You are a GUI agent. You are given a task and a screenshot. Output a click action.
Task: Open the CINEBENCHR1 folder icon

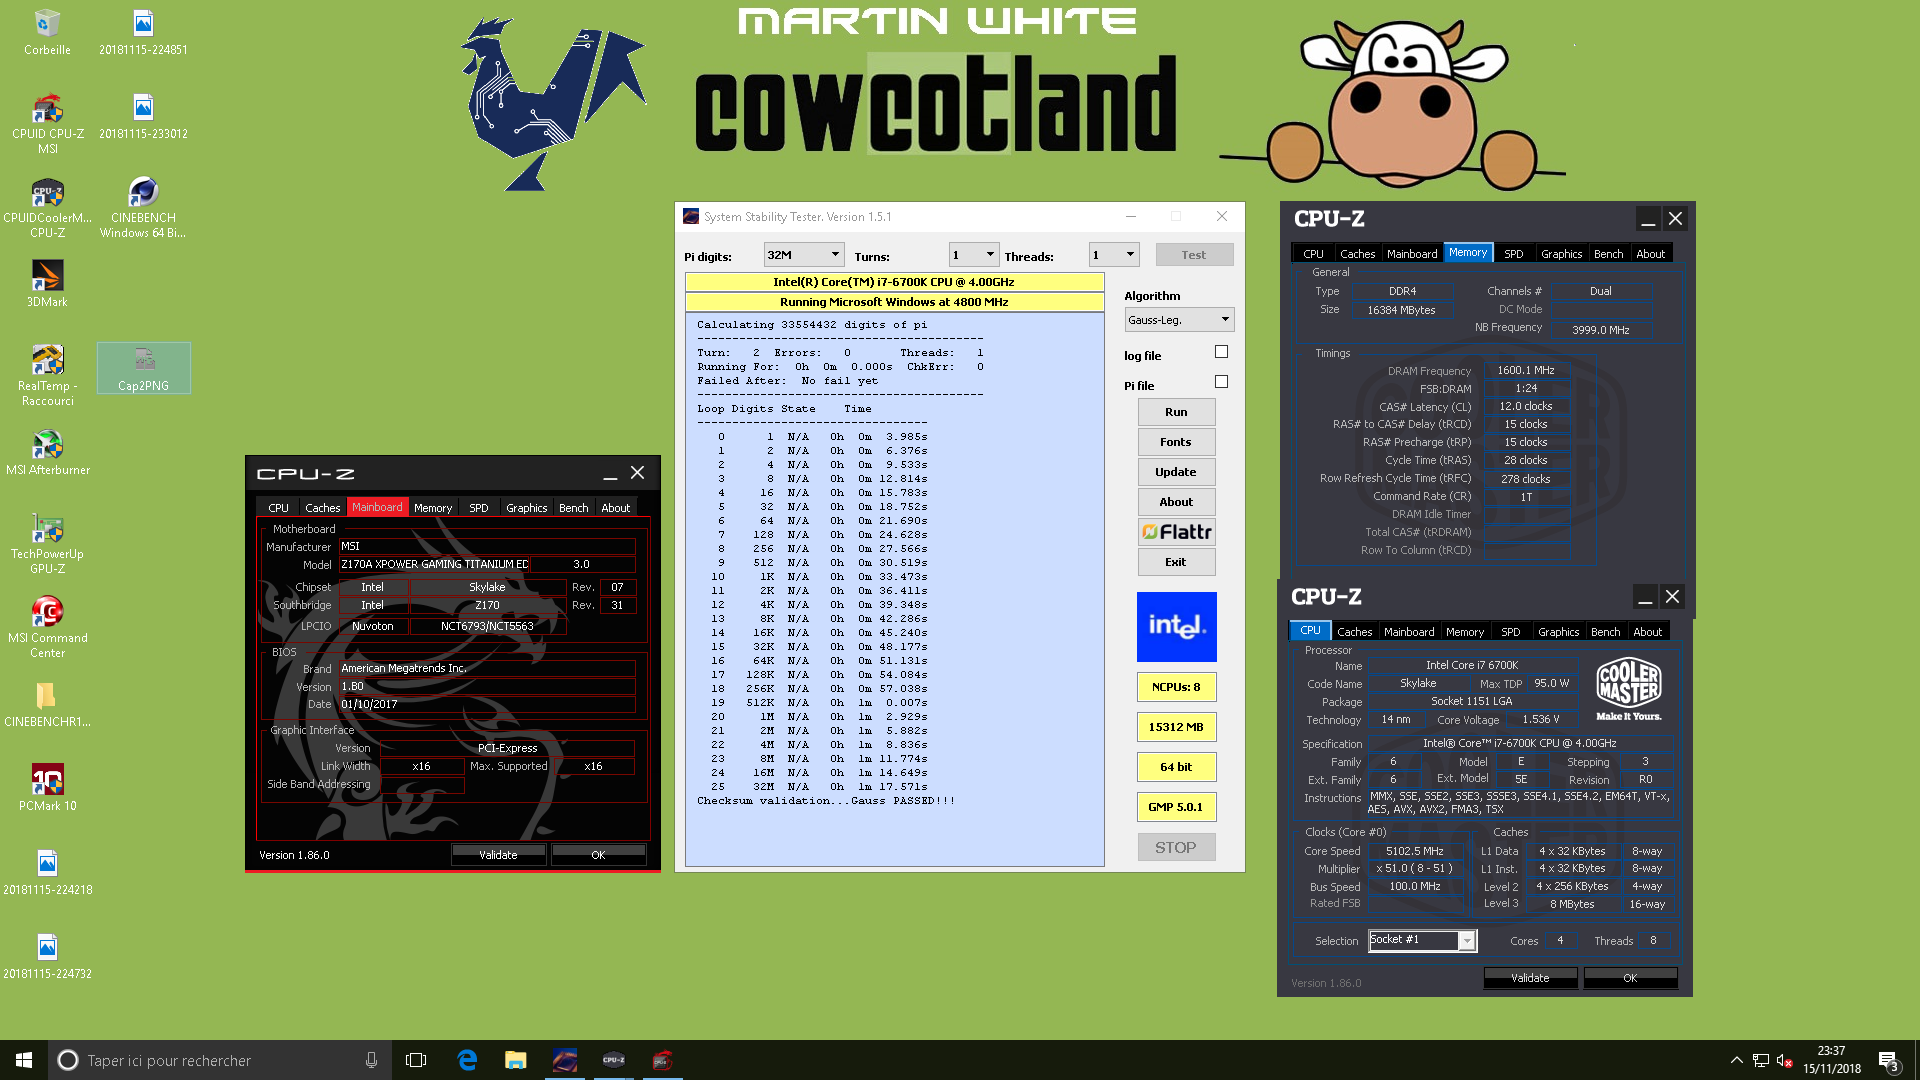(47, 704)
